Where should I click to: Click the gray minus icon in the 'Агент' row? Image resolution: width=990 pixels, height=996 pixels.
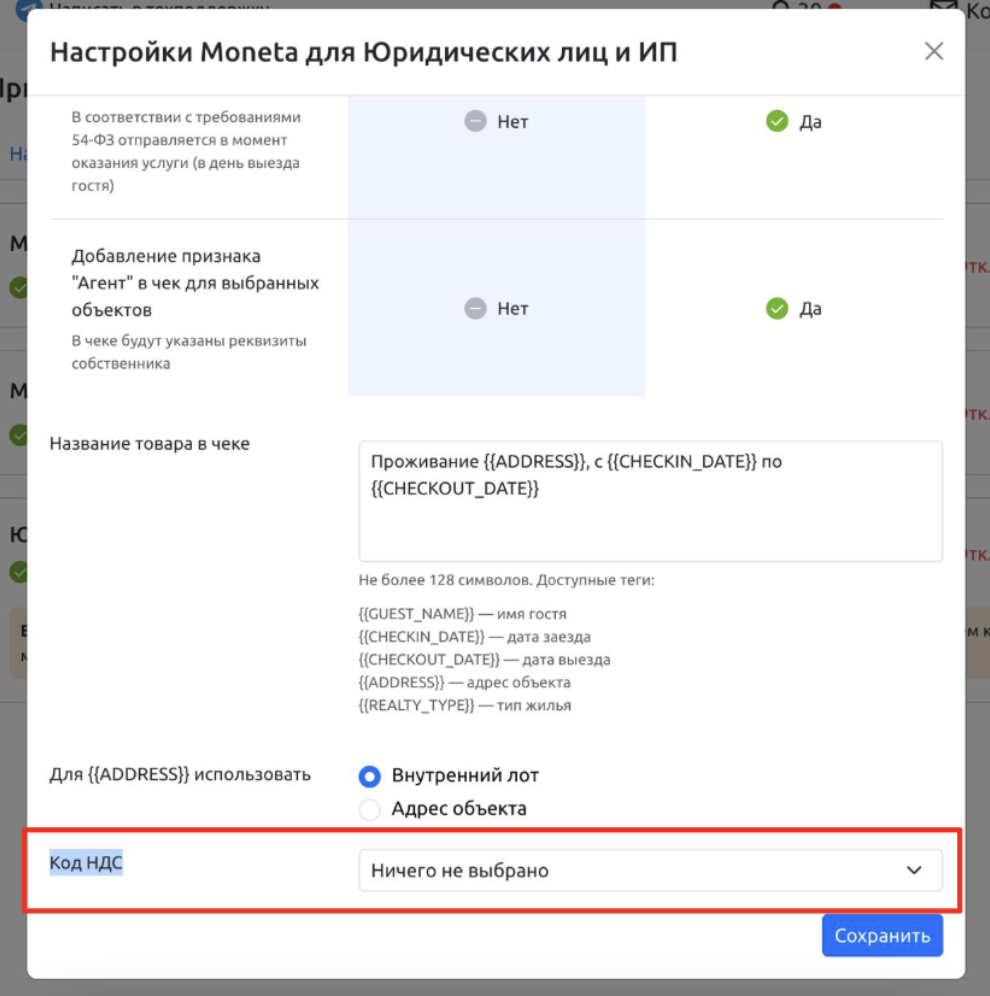pos(475,309)
